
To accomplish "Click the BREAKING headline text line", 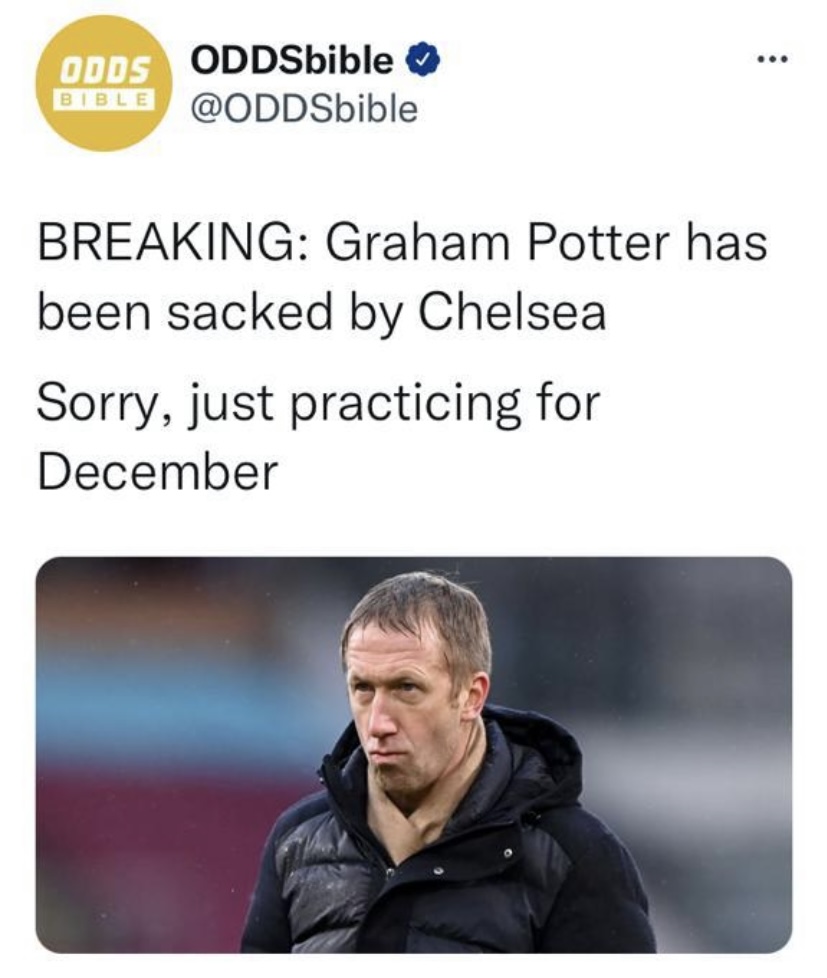I will click(x=402, y=243).
